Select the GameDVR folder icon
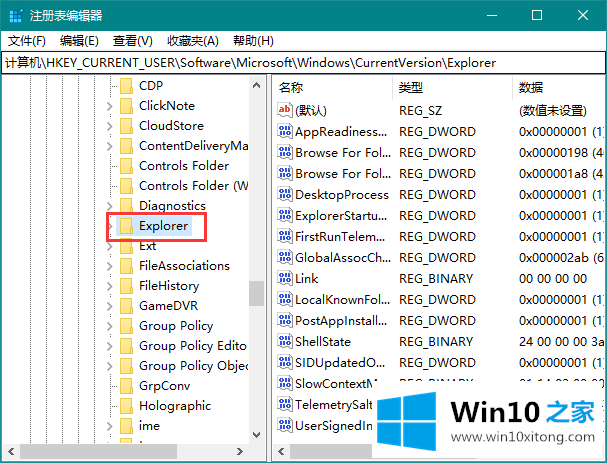Screen dimensions: 607x463 click(x=126, y=306)
